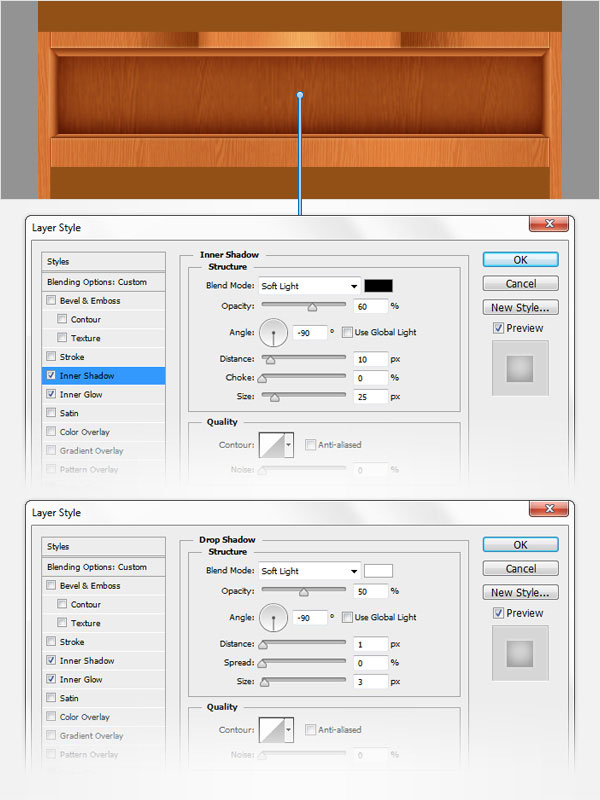The width and height of the screenshot is (600, 800).
Task: Select Inner Glow row in Drop Shadow dialog
Action: point(104,679)
